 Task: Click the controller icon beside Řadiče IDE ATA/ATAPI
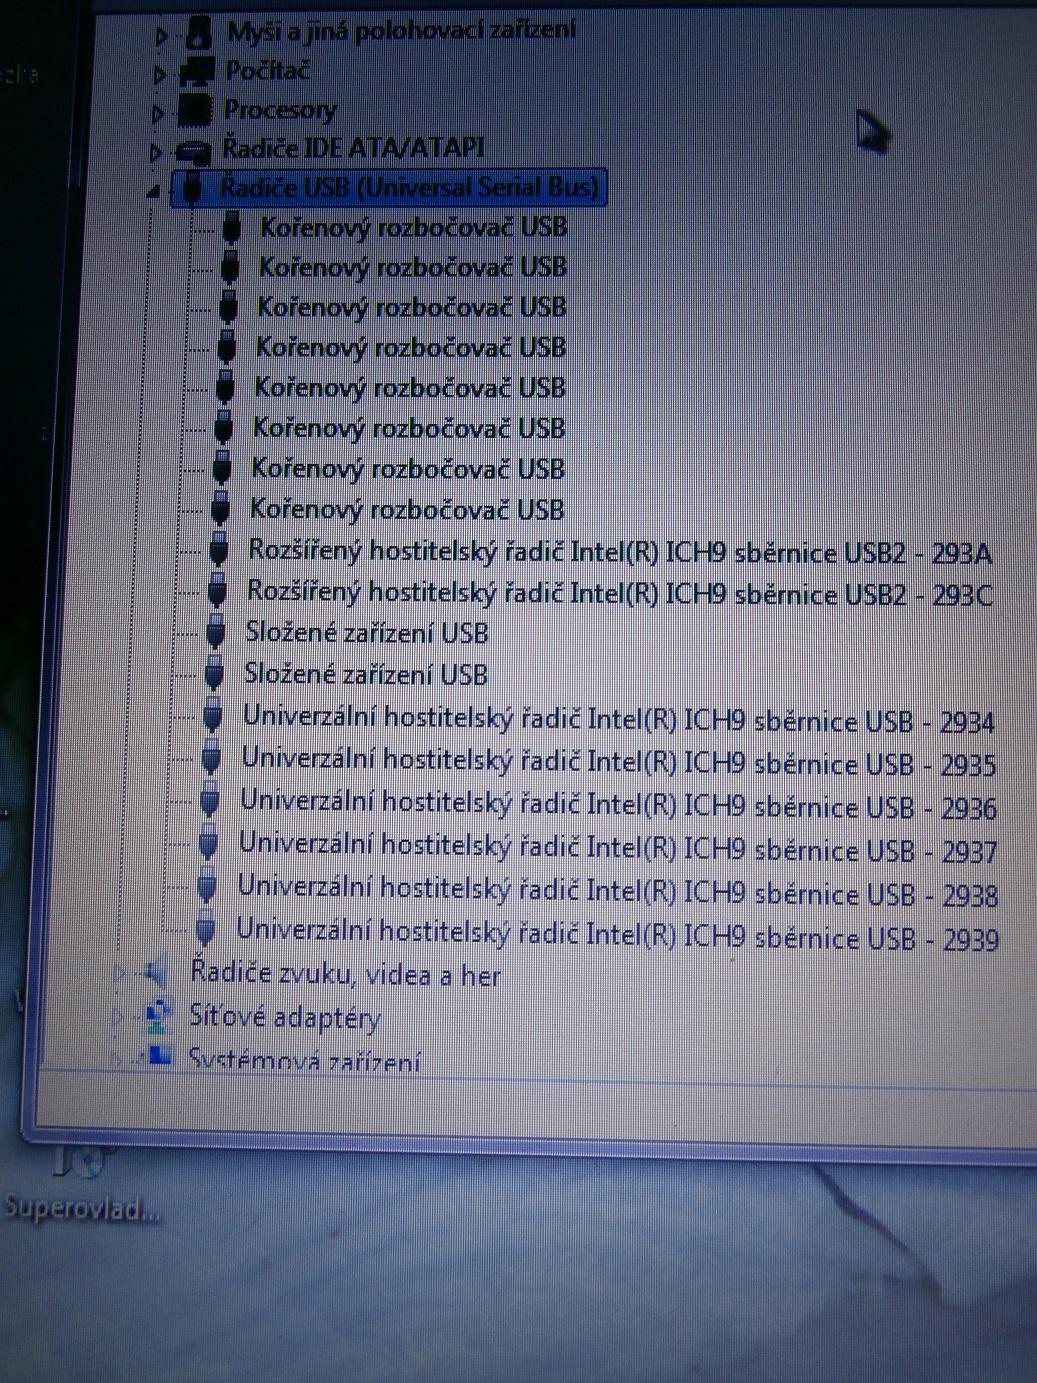coord(193,150)
